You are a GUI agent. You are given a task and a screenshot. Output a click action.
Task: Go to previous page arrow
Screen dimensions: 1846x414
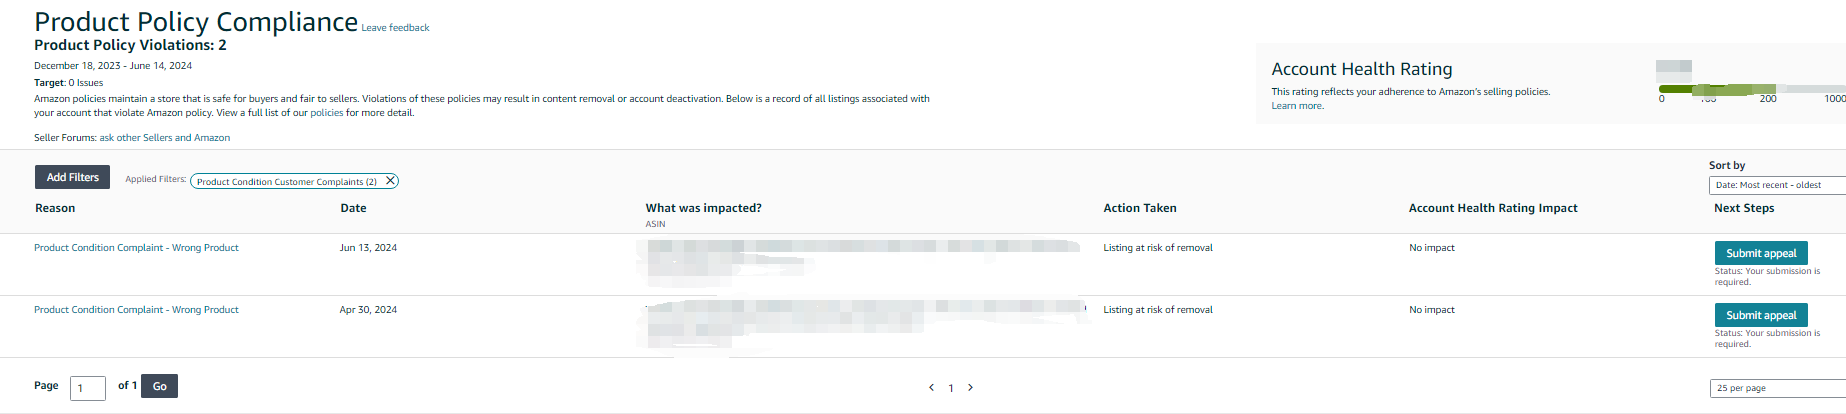coord(931,388)
